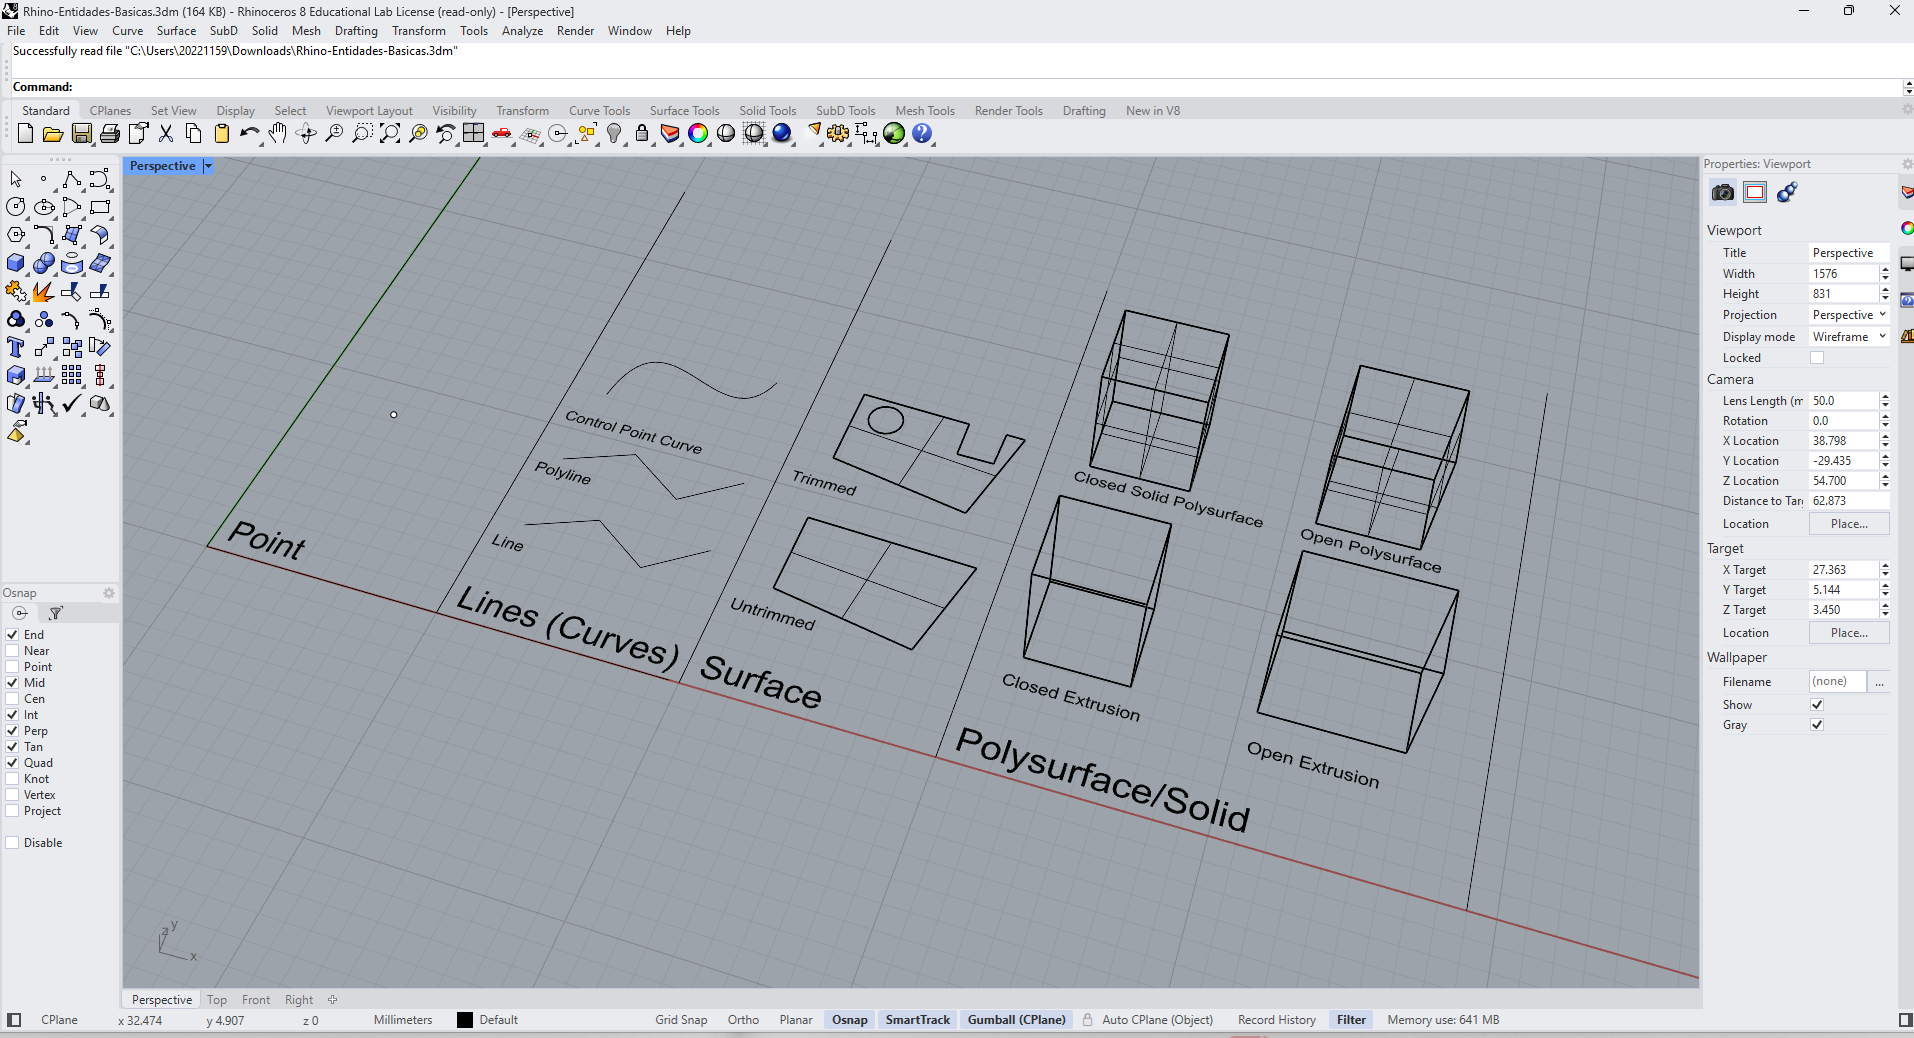Viewport: 1914px width, 1038px height.
Task: Pick the Explode tool icon
Action: (43, 292)
